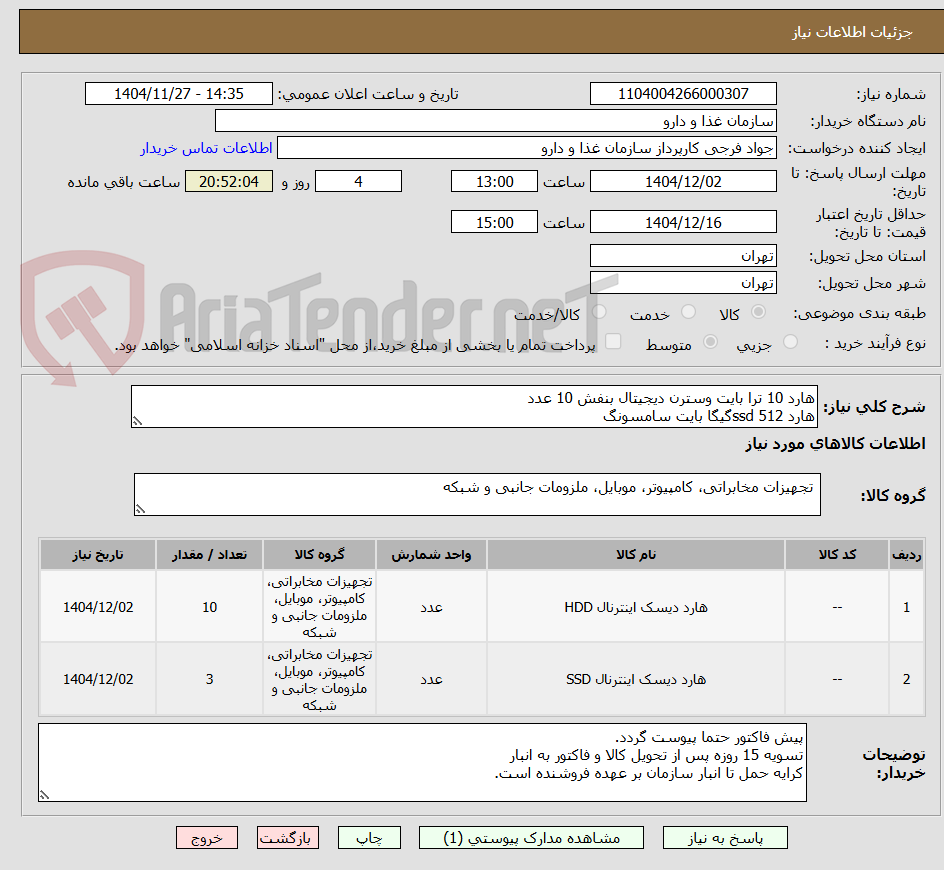Screen dimensions: 944x870
Task: Click the deadline time 13:00 field
Action: point(494,181)
